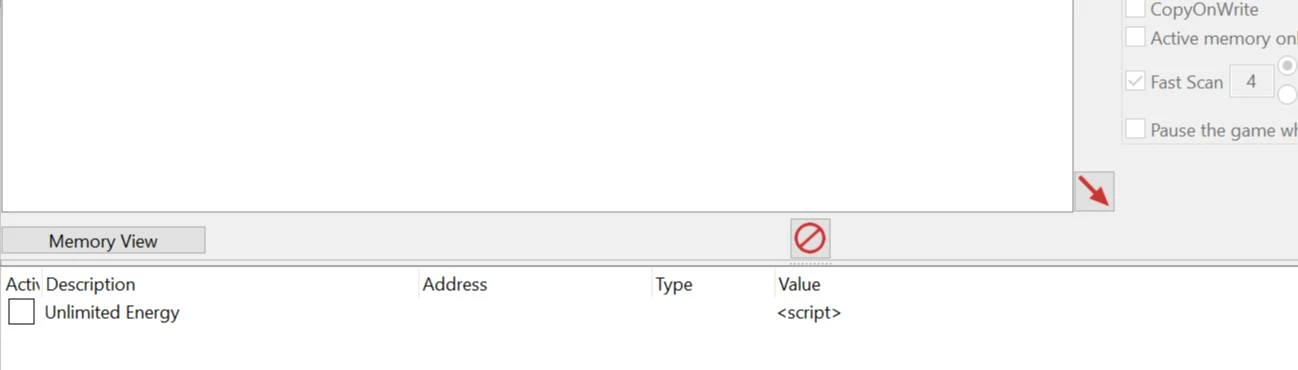Click the dotted splitter below the clear icon
The width and height of the screenshot is (1298, 370).
click(810, 263)
